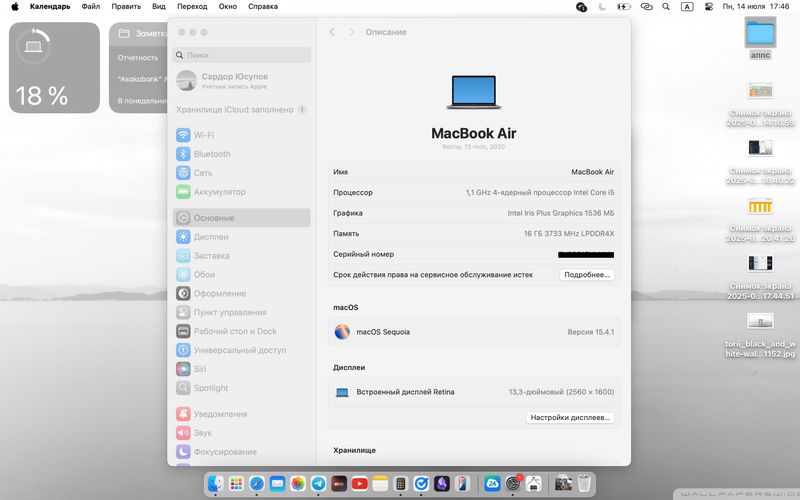
Task: Open Bluetooth settings in the sidebar
Action: [241, 154]
